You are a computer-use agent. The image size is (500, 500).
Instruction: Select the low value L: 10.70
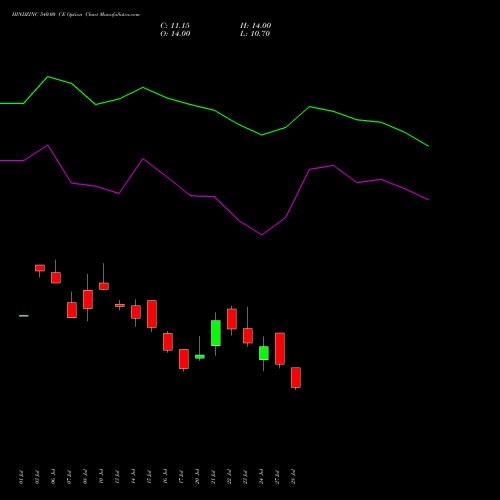coord(255,34)
